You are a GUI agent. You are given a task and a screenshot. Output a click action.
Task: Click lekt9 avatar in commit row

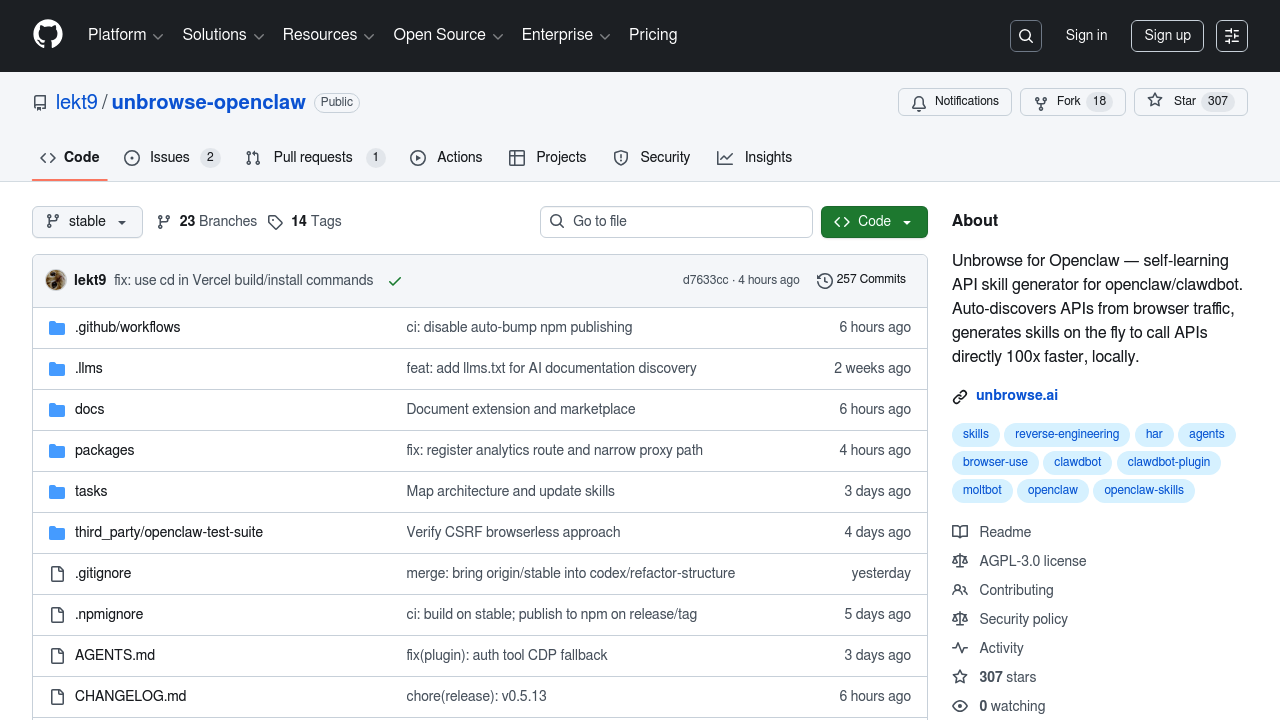pyautogui.click(x=56, y=280)
